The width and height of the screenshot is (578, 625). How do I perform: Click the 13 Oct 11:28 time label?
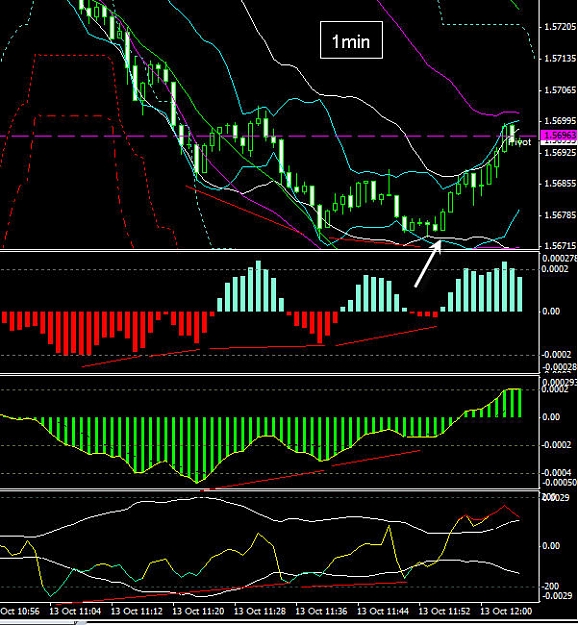tap(260, 611)
